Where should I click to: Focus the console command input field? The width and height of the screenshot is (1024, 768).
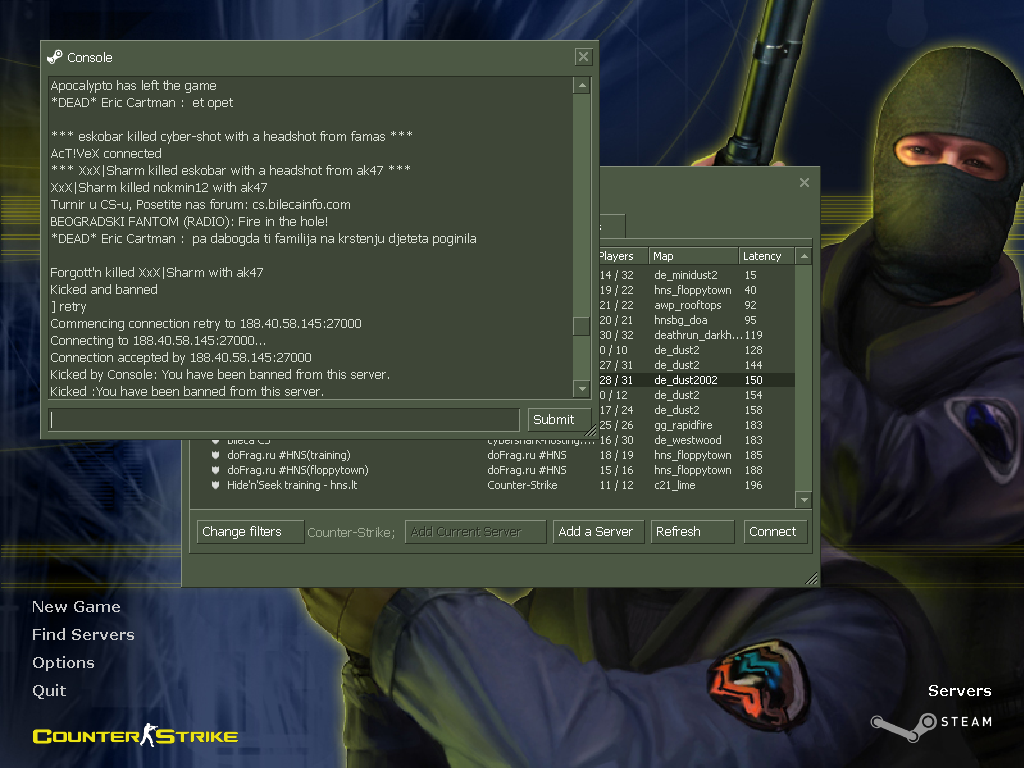click(284, 420)
